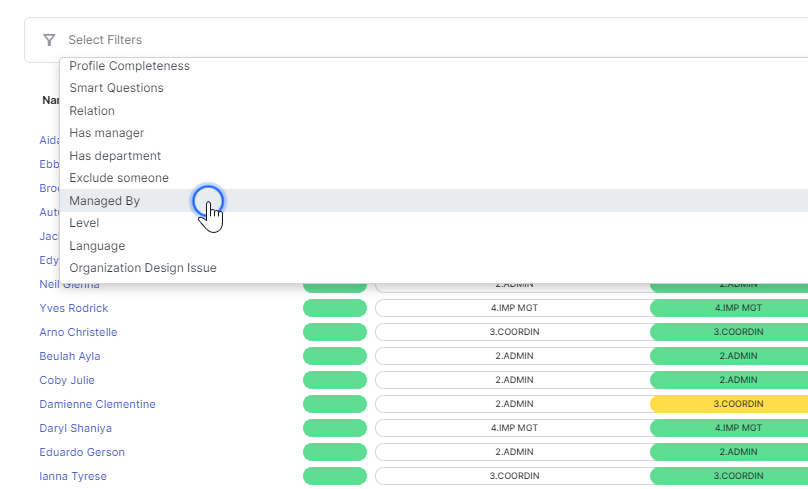Choose Smart Questions from filter list
The width and height of the screenshot is (808, 489).
coord(116,88)
